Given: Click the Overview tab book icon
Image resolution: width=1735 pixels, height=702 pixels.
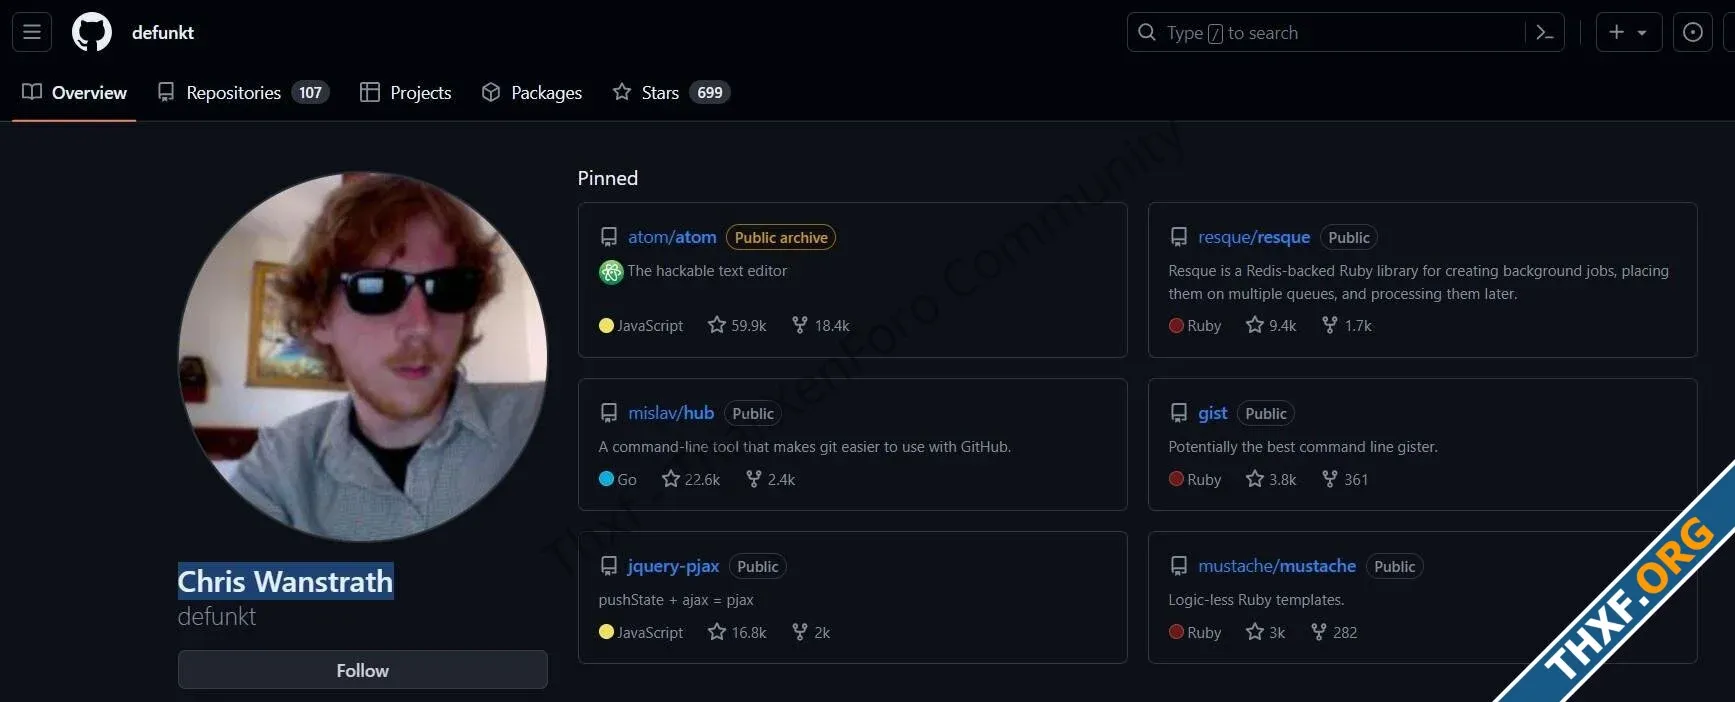Looking at the screenshot, I should click(x=32, y=92).
